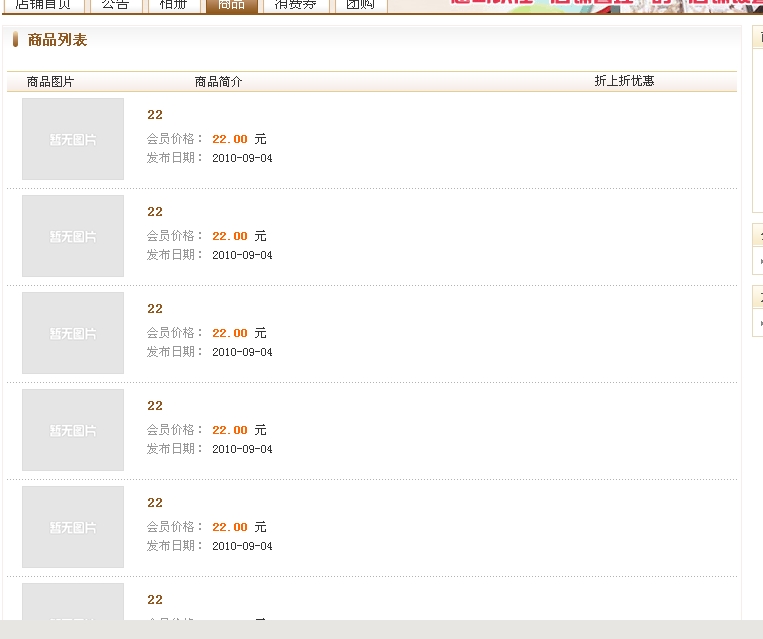Click the second product's 暂无图片 thumbnail
763x639 pixels.
73,236
